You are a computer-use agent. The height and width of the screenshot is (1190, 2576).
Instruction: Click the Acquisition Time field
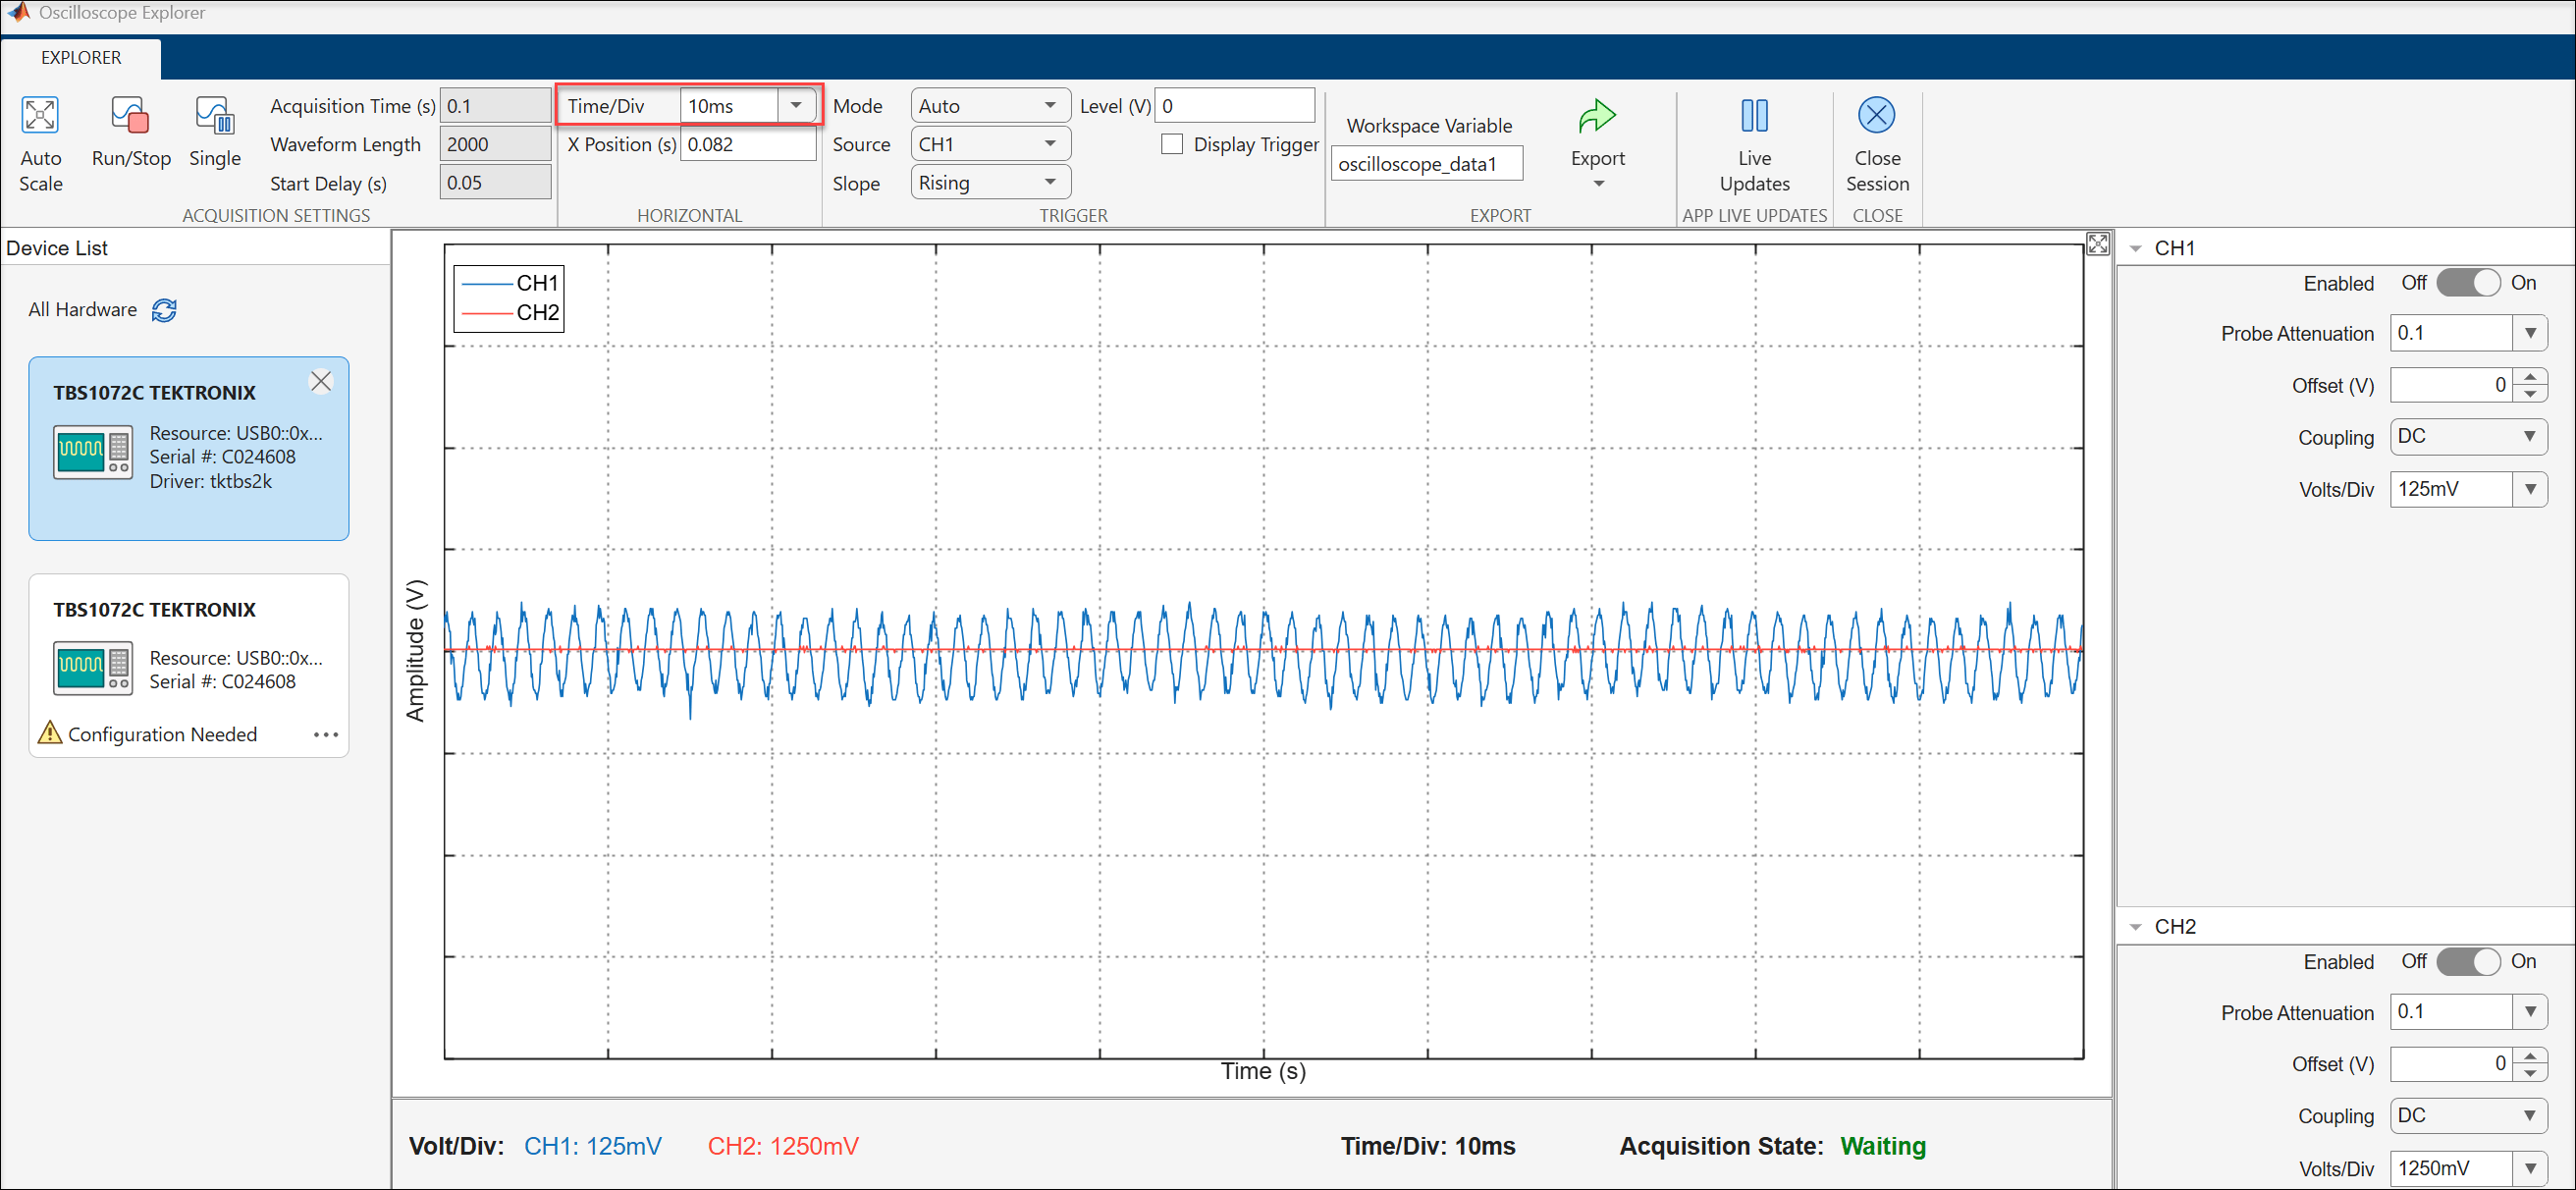click(x=495, y=105)
